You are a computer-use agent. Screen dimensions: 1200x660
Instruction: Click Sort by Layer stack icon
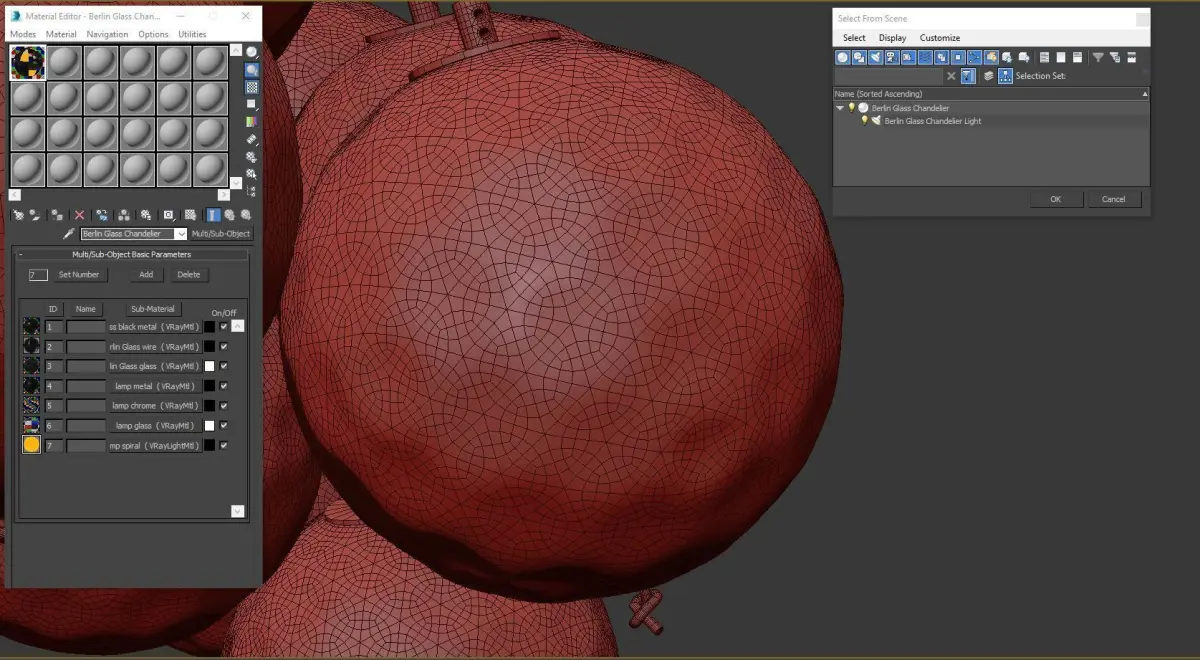(x=989, y=76)
